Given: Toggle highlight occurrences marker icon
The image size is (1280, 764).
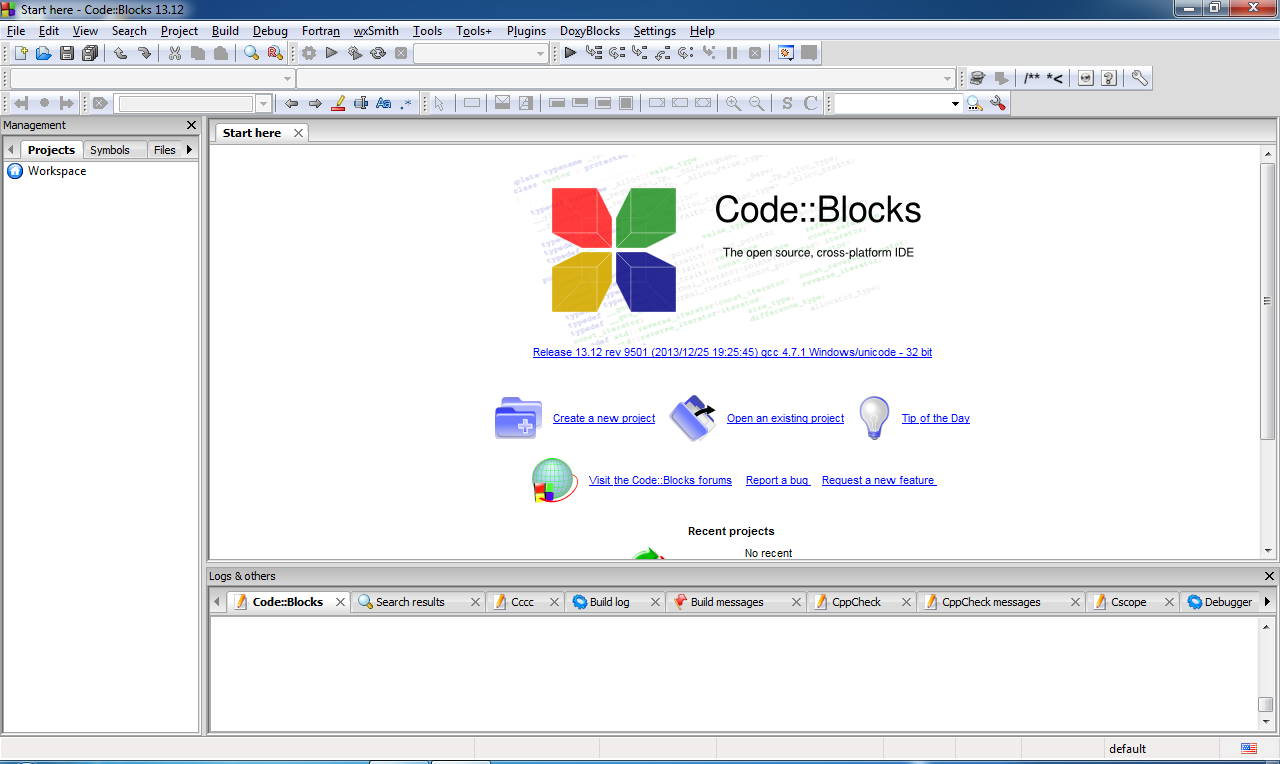Looking at the screenshot, I should pyautogui.click(x=338, y=103).
